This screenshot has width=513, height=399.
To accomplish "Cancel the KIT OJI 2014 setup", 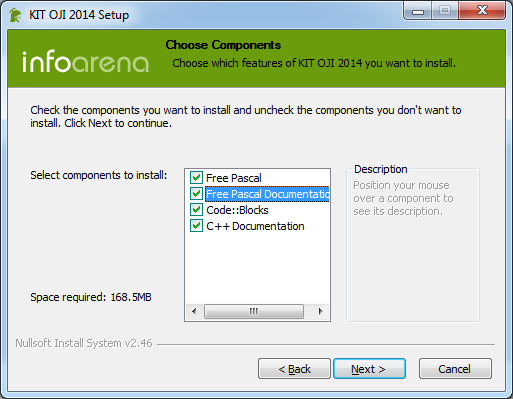I will (x=455, y=369).
